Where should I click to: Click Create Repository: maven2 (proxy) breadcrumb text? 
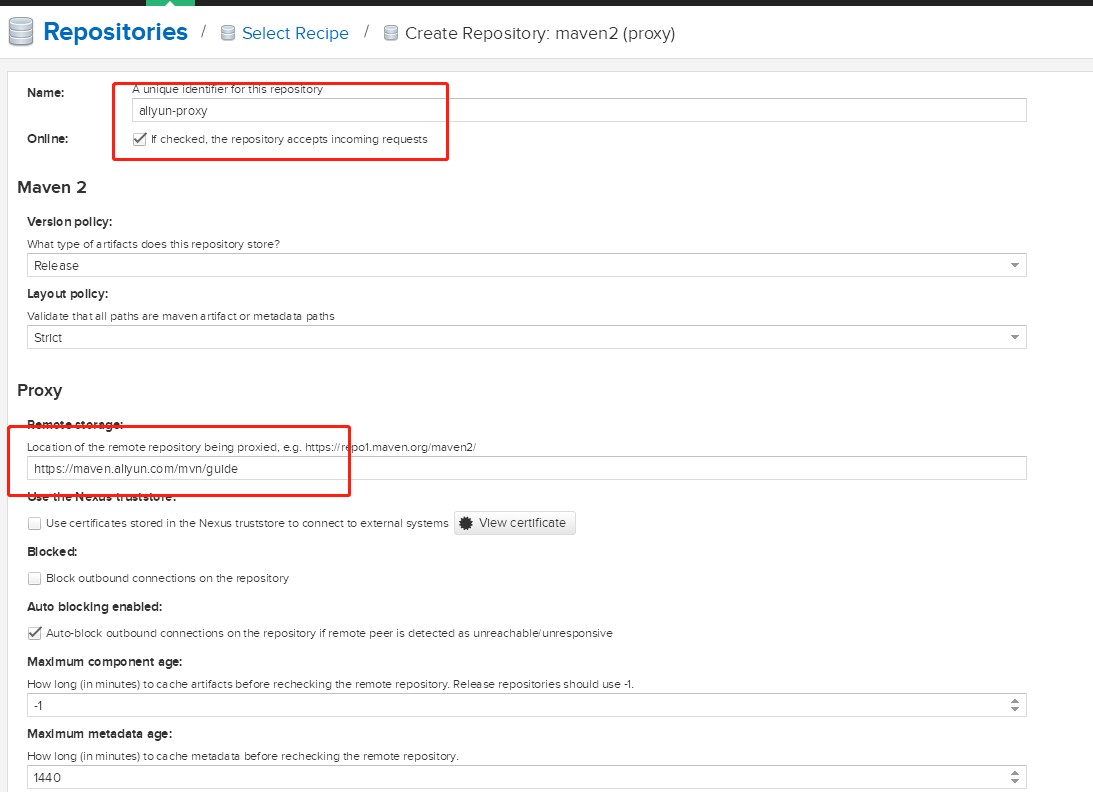pos(540,34)
